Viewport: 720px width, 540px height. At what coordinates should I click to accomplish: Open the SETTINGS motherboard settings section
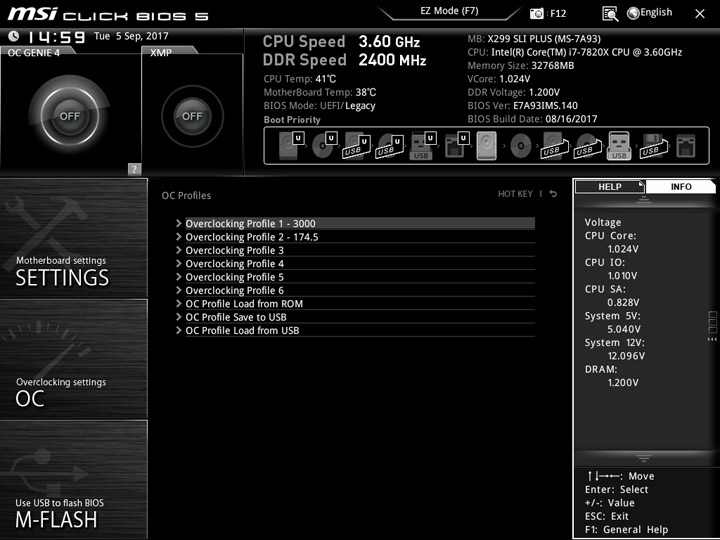74,238
